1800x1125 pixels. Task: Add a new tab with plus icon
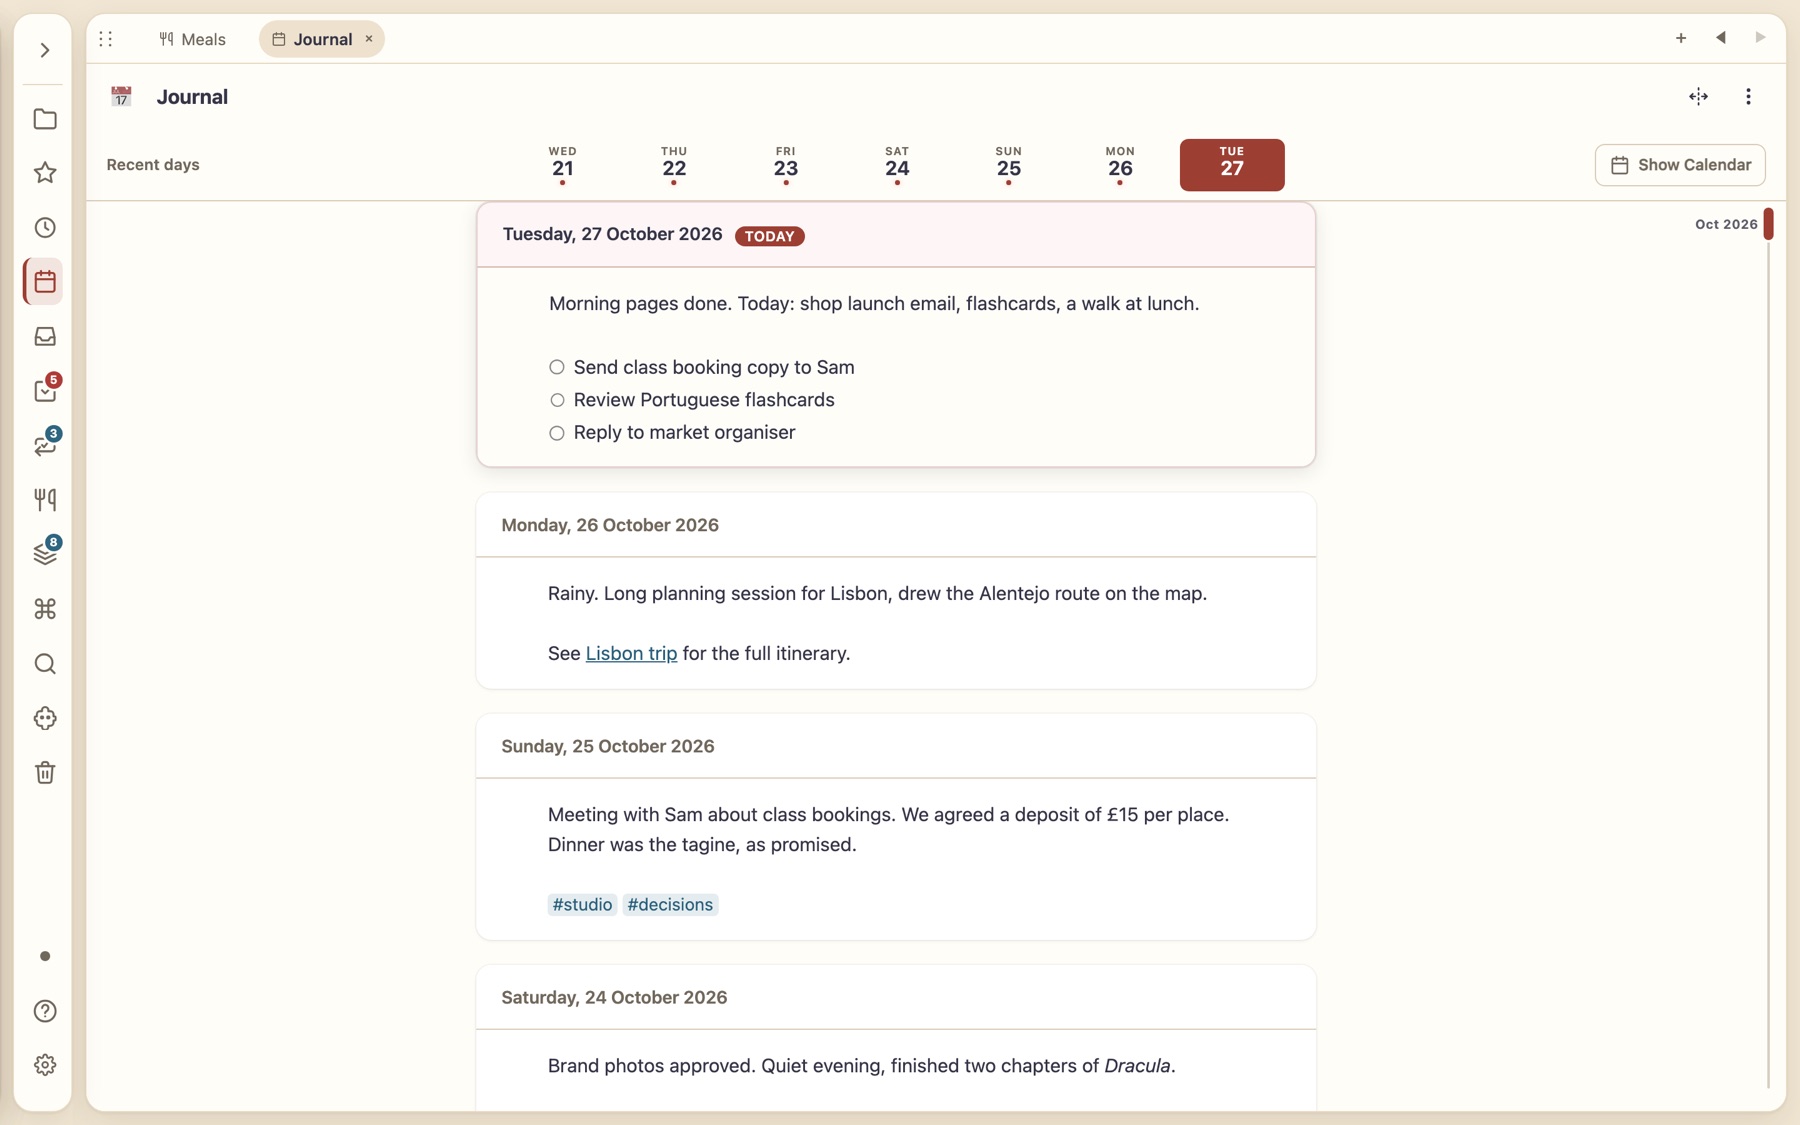(x=1681, y=38)
